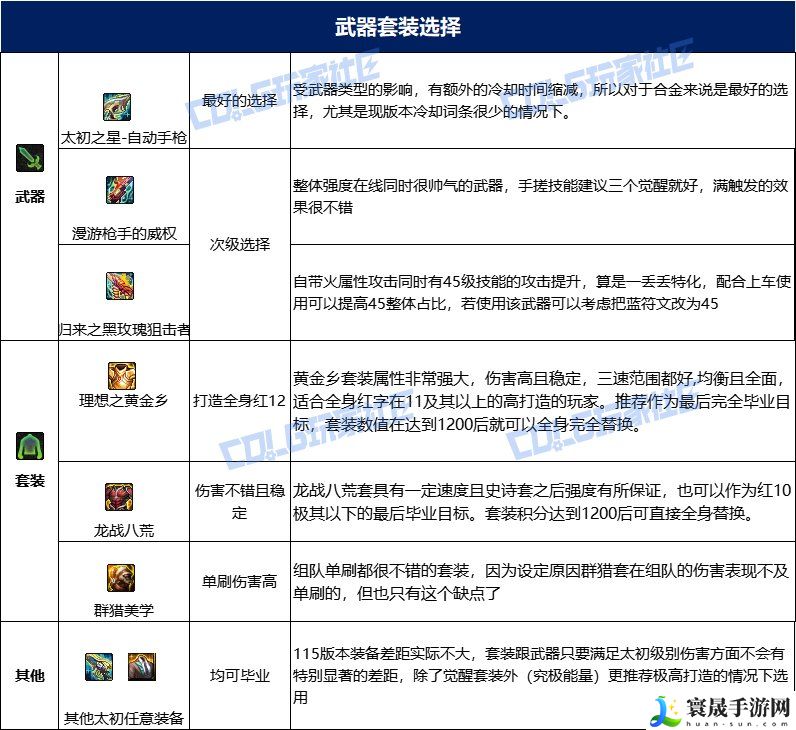Click the 太初之星-自动手枪 weapon icon

(x=117, y=107)
